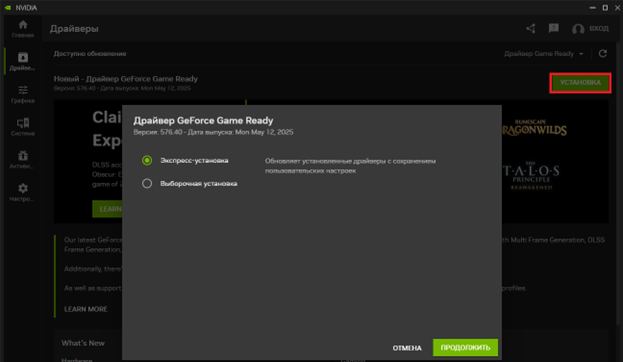The image size is (623, 362).
Task: Click the Новый - Драйвер GeForce Game Ready title
Action: point(126,79)
